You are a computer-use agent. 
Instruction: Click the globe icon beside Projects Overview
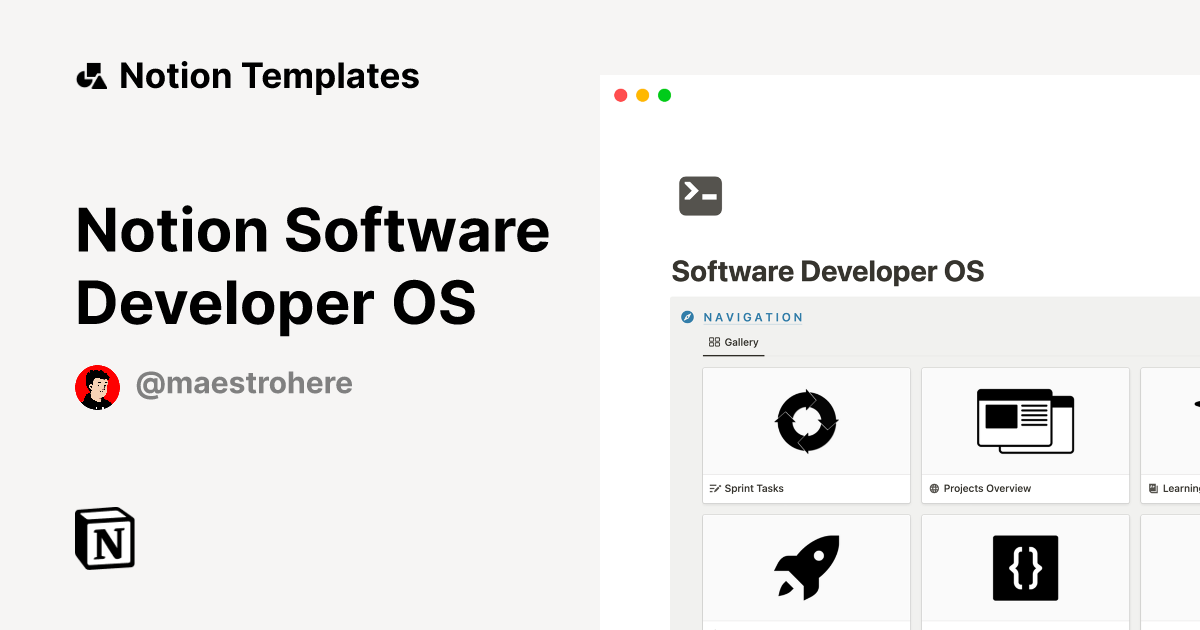pos(933,488)
